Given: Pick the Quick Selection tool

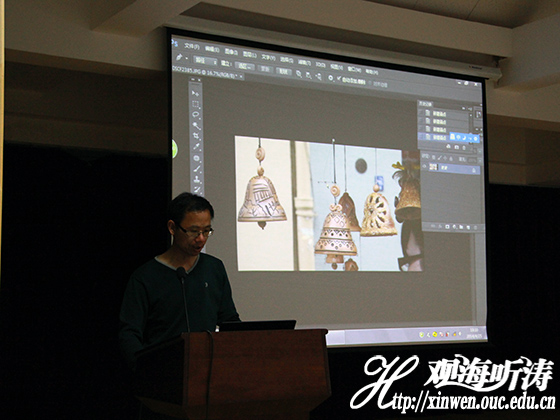Looking at the screenshot, I should pos(196,125).
